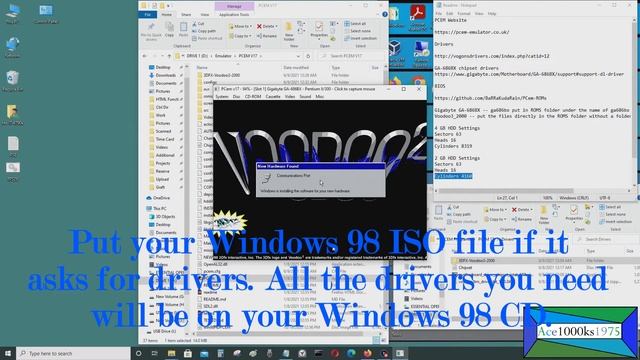Screen dimensions: 640x360
Task: Click Select all in PCEM V17 ribbon
Action: pyautogui.click(x=355, y=24)
